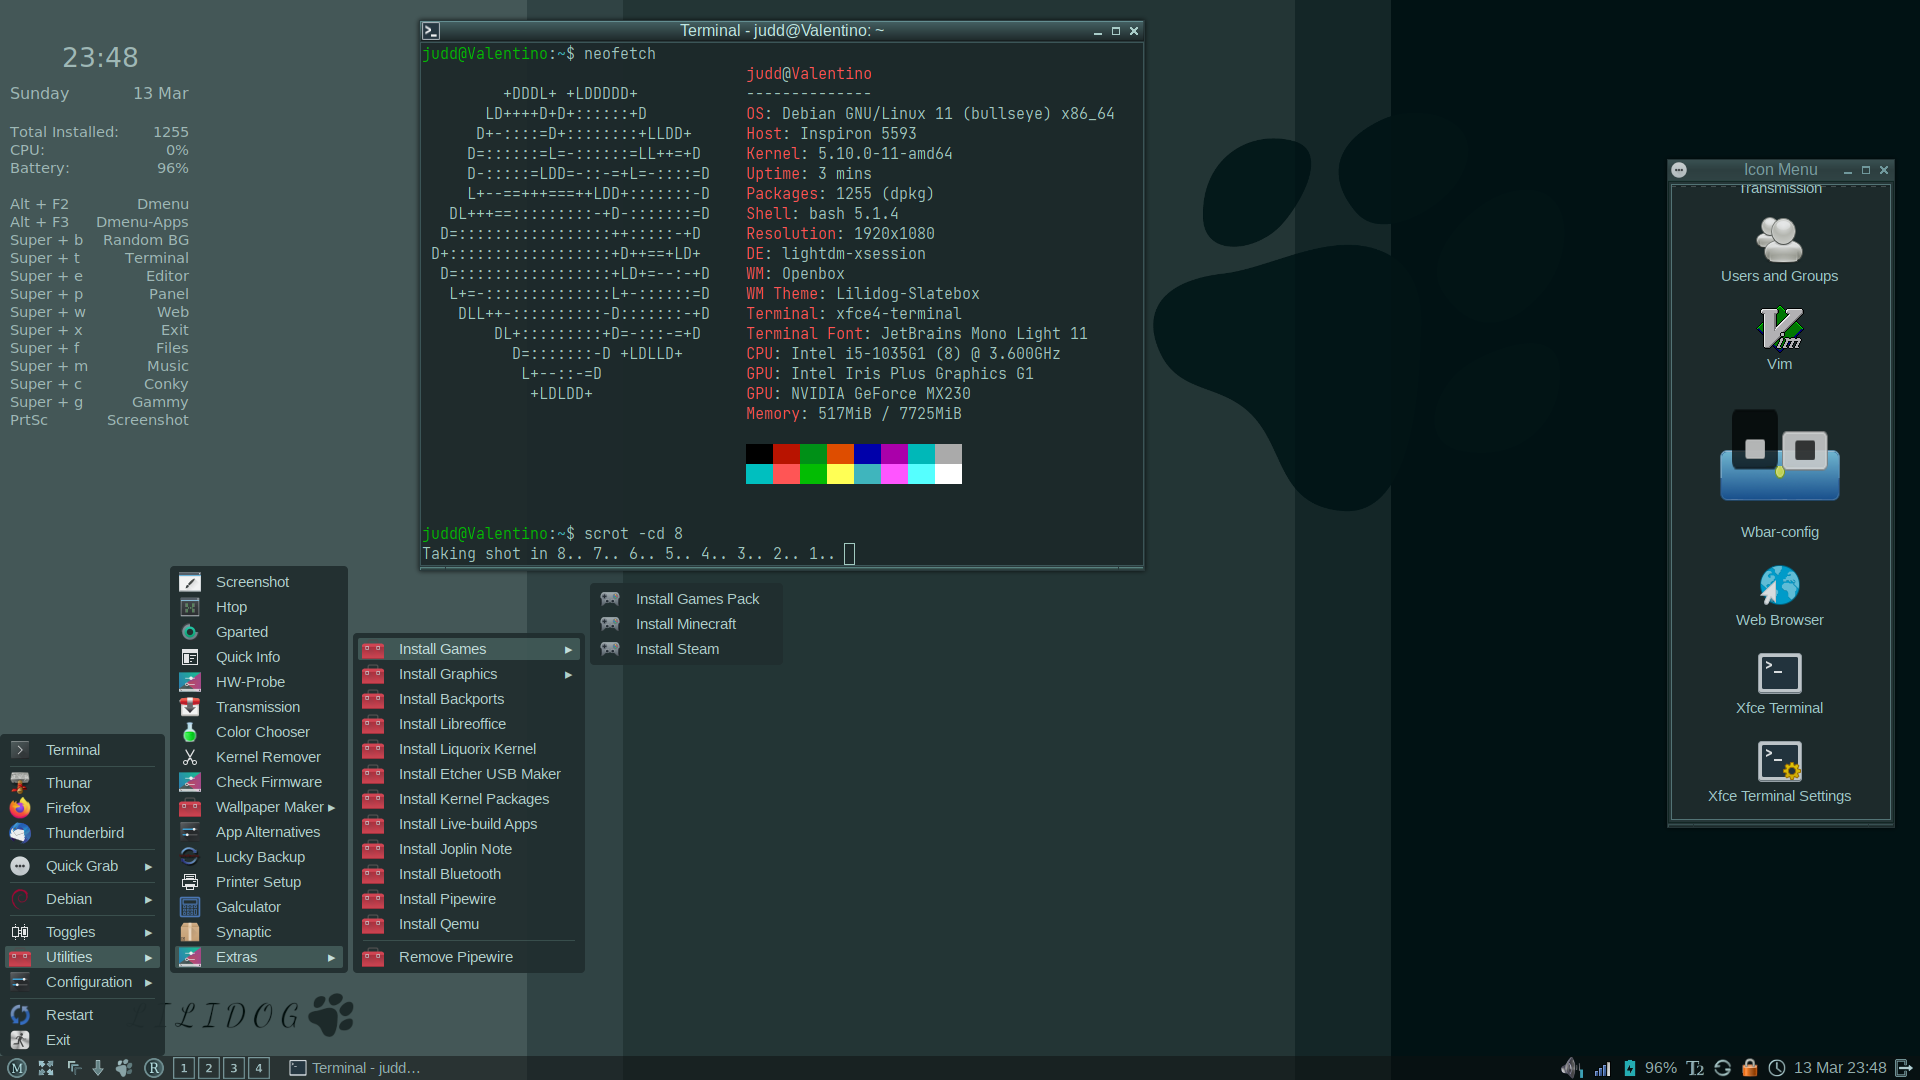1920x1080 pixels.
Task: Switch to workspace 1
Action: (x=184, y=1068)
